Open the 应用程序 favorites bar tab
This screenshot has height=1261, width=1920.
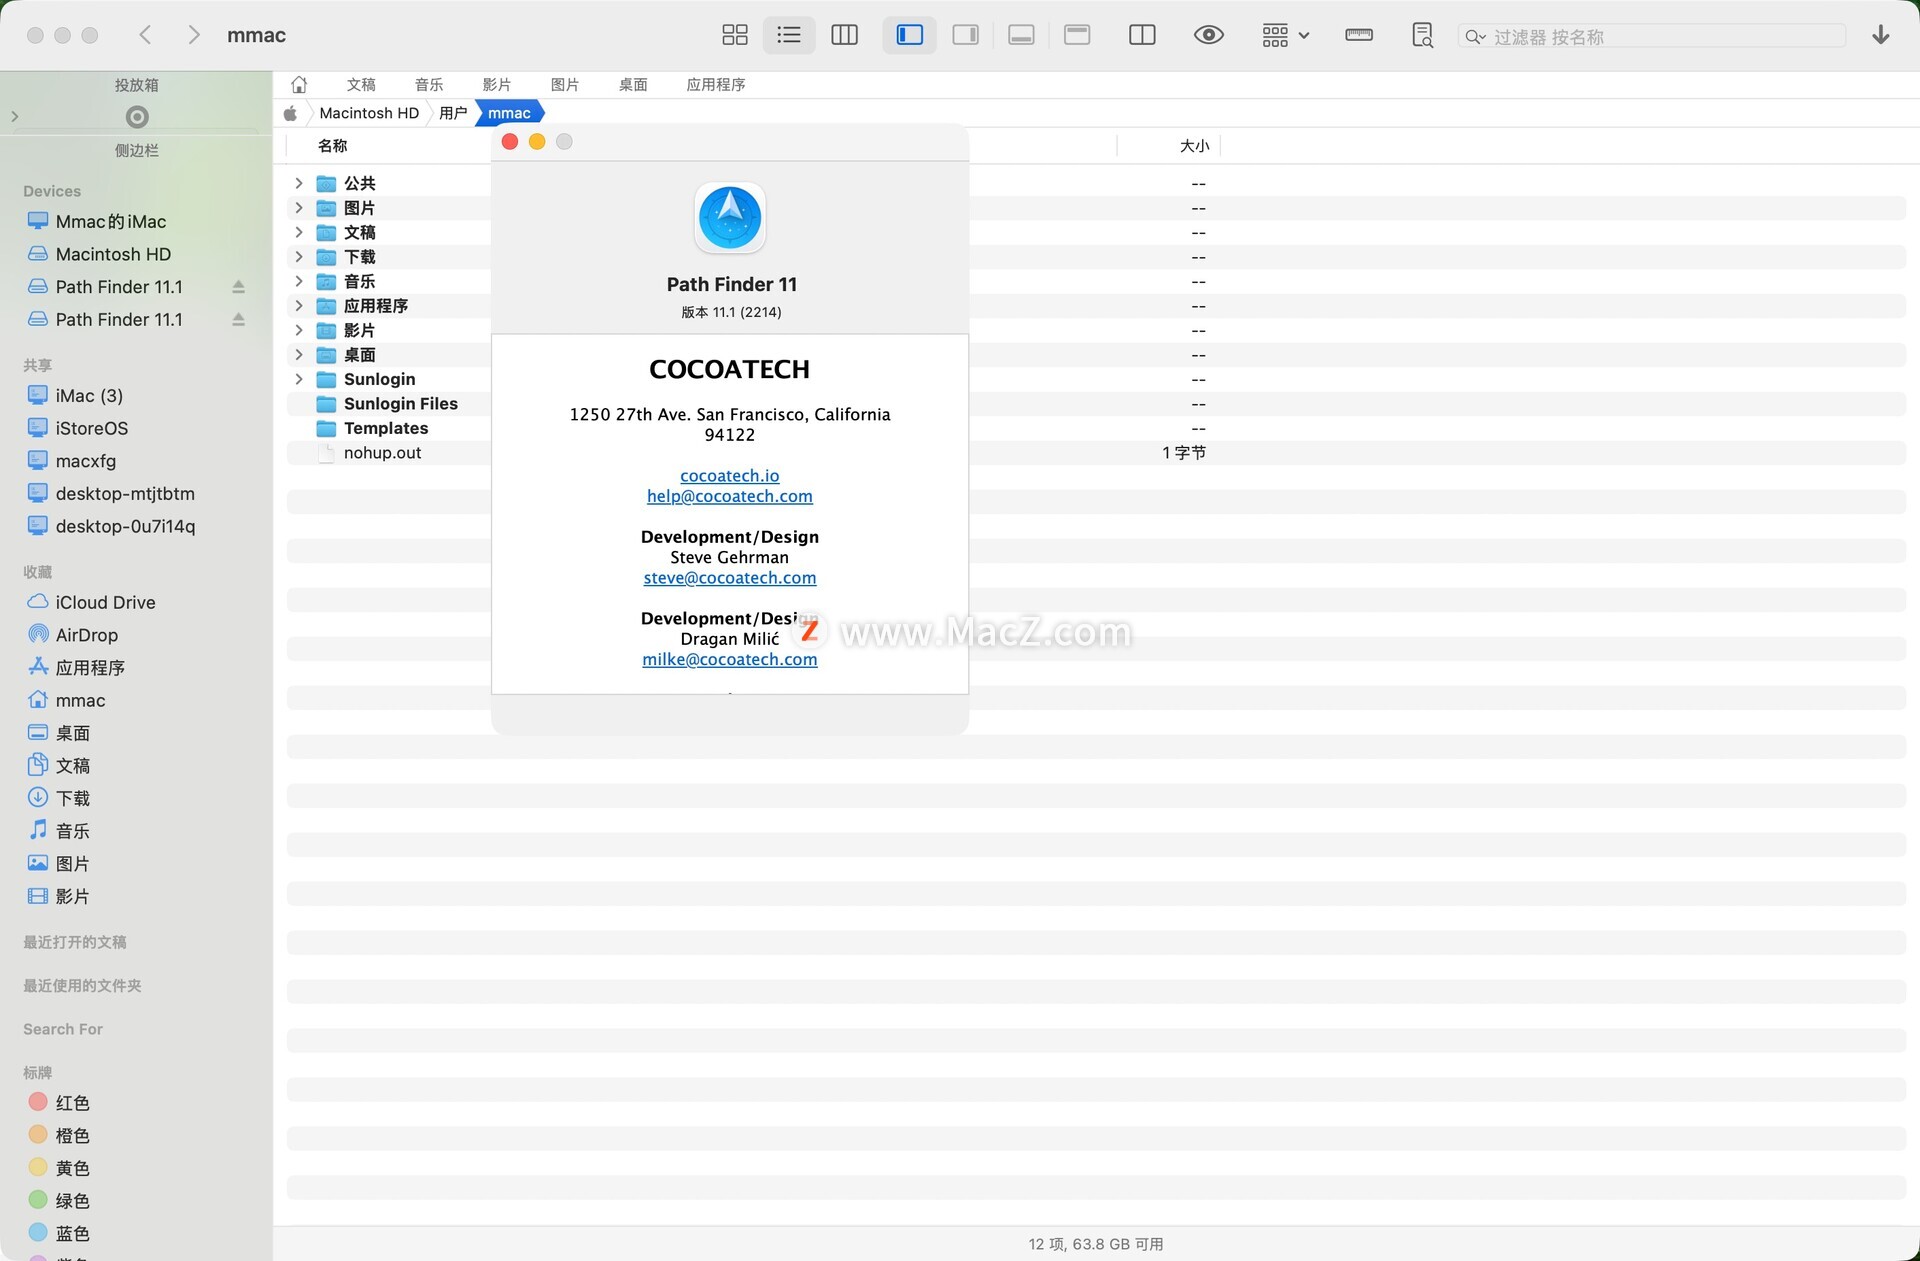pos(715,85)
